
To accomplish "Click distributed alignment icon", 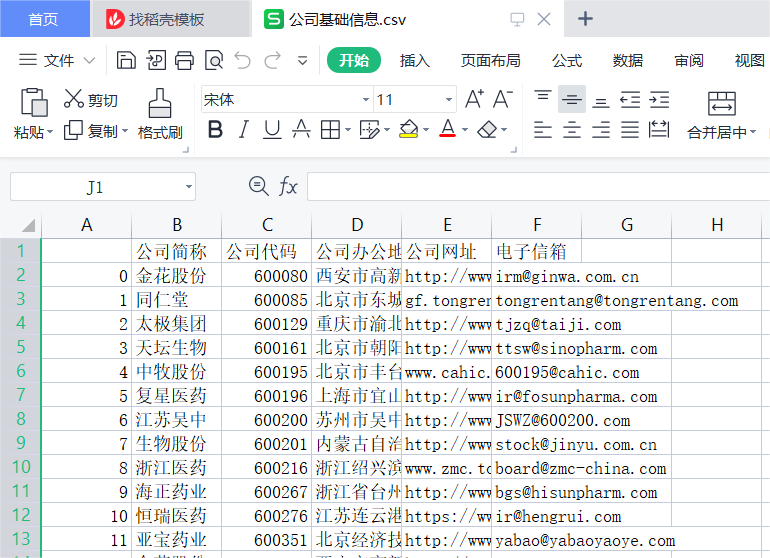I will point(659,130).
